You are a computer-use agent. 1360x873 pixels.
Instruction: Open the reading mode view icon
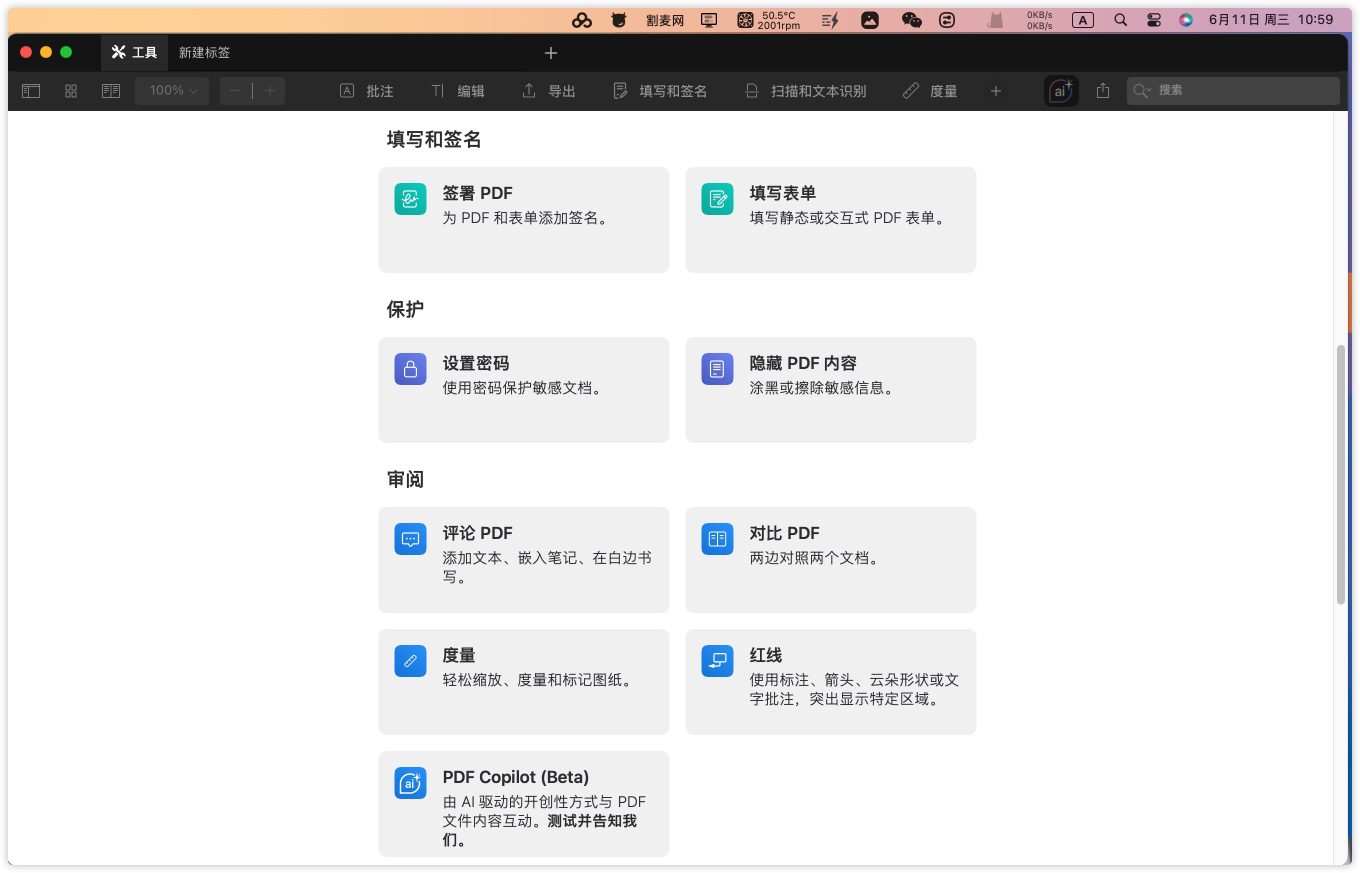pos(111,91)
